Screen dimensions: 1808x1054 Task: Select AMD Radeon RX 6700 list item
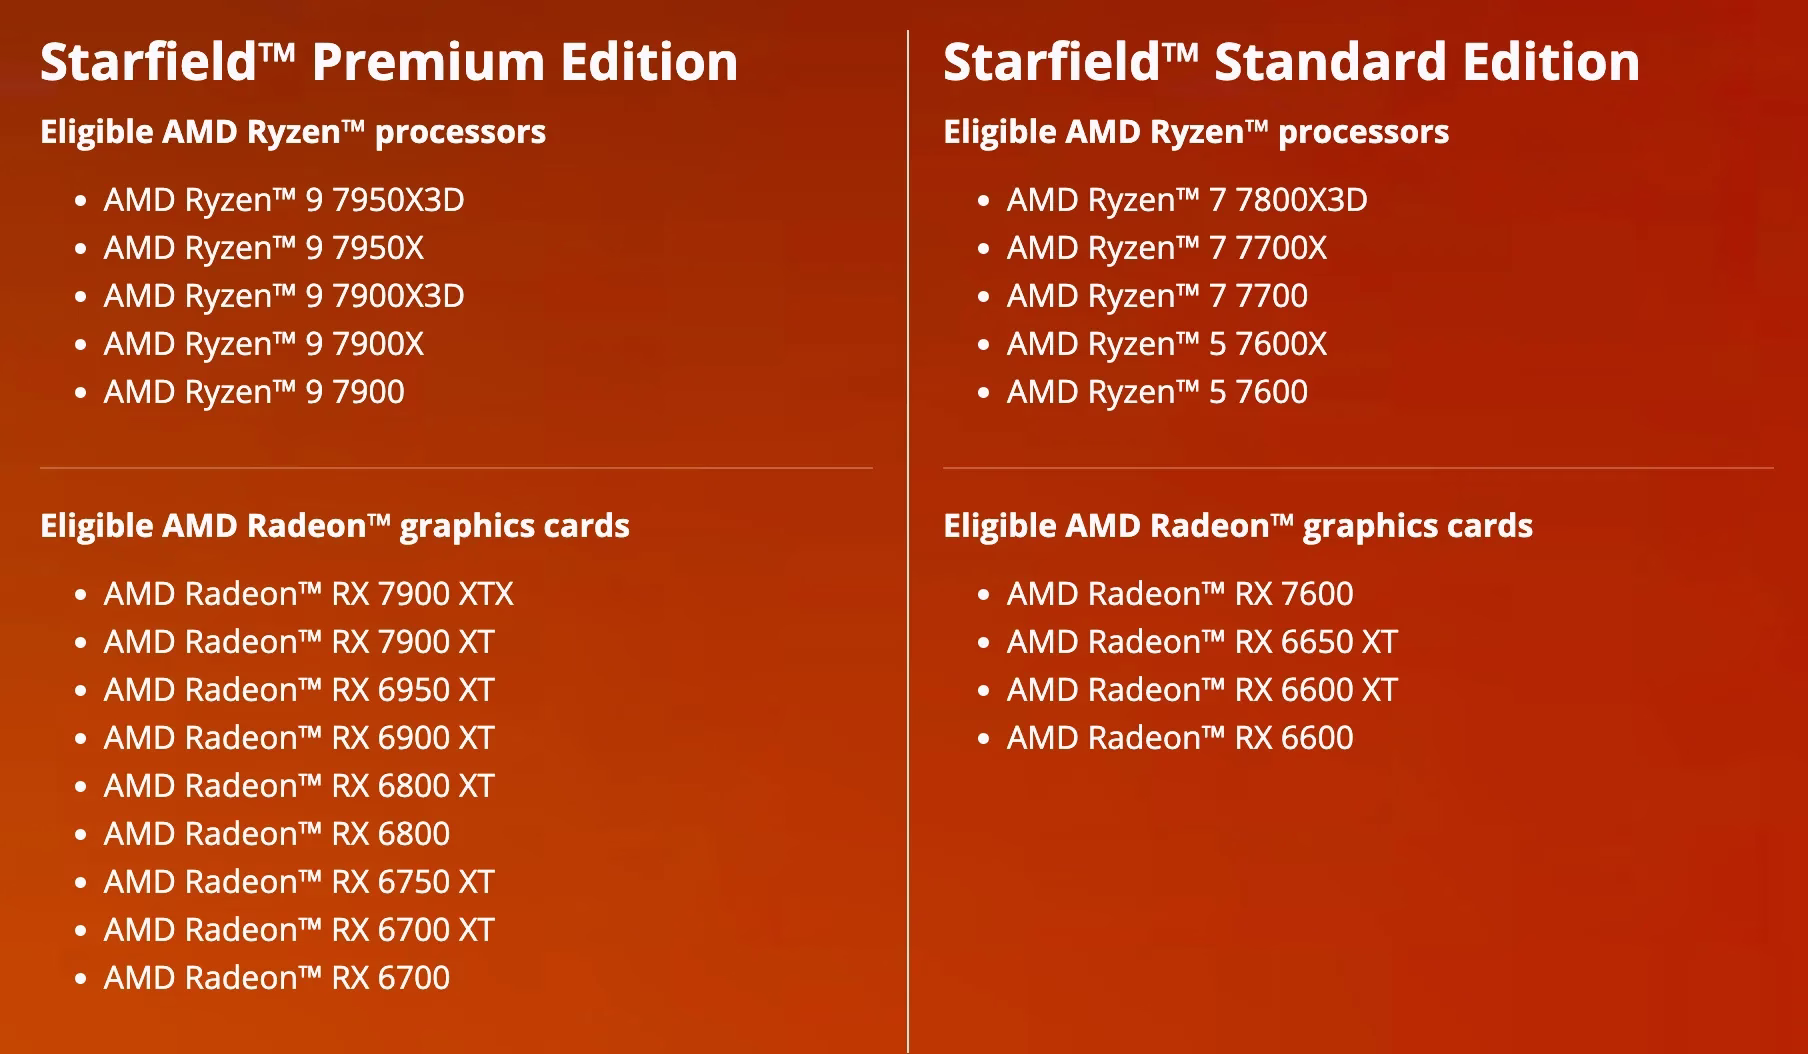coord(277,978)
